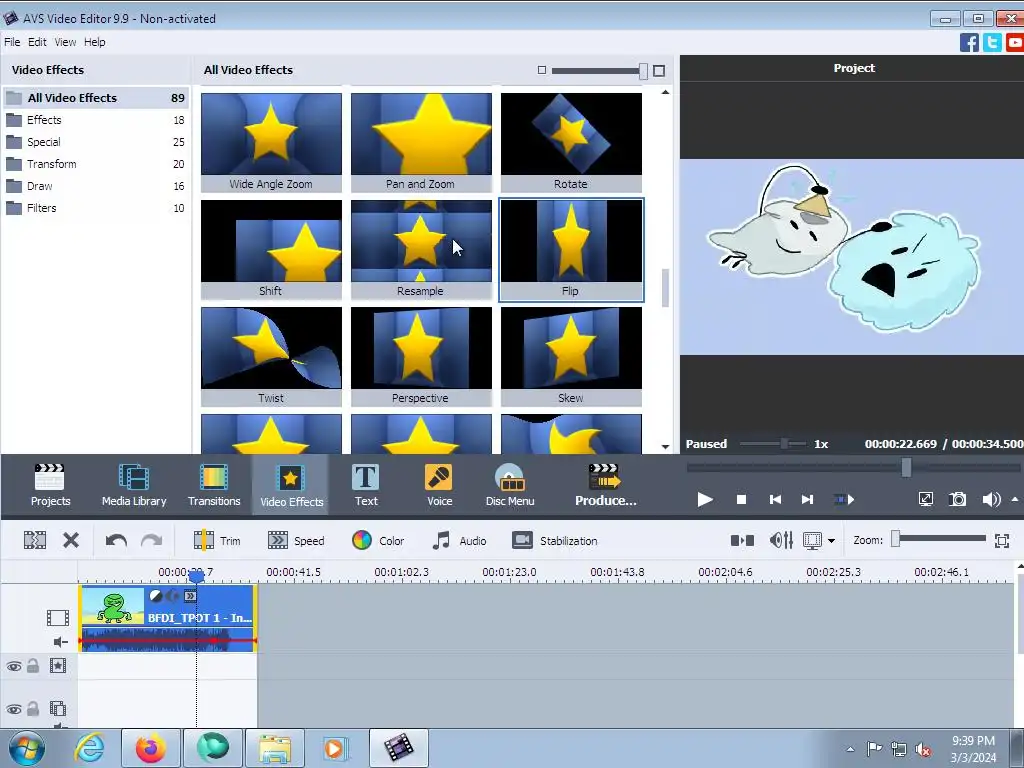Open the Color correction tool
The image size is (1024, 768).
(x=378, y=541)
